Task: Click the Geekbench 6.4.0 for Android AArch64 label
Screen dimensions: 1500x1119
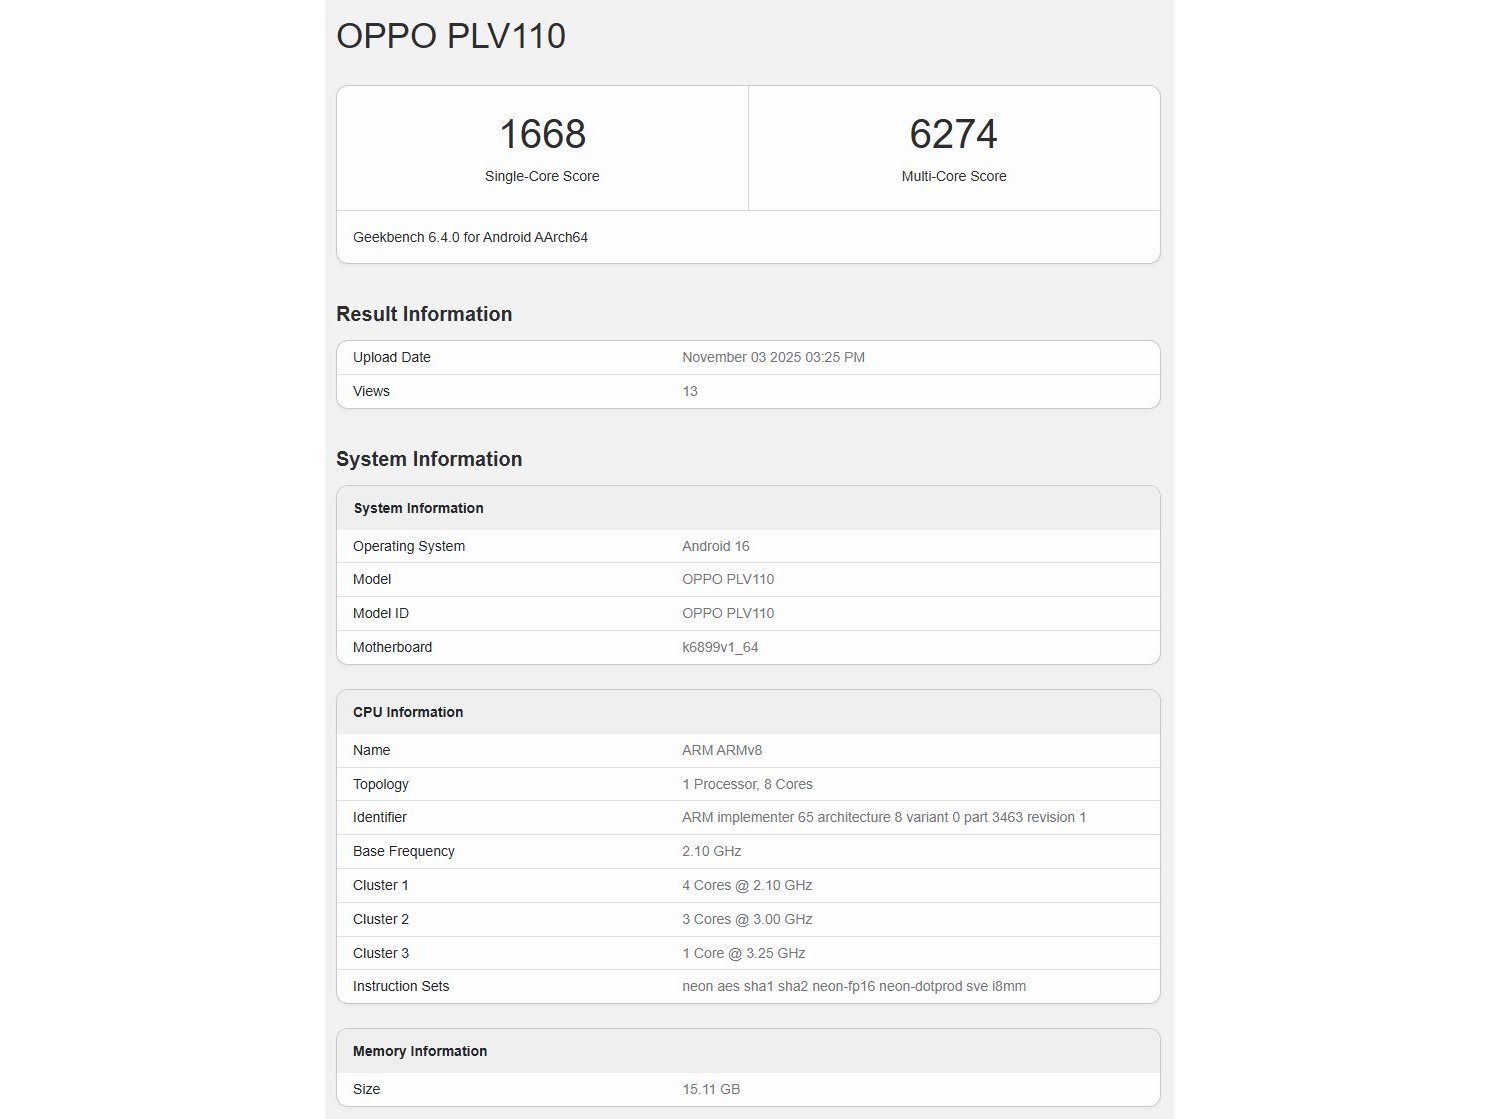Action: [470, 237]
